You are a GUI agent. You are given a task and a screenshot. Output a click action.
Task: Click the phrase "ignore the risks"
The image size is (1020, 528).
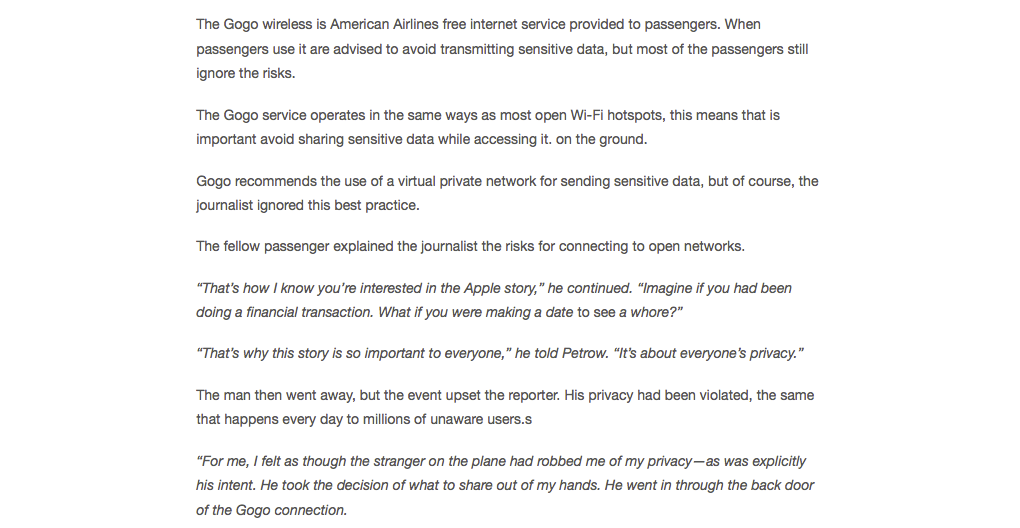245,73
